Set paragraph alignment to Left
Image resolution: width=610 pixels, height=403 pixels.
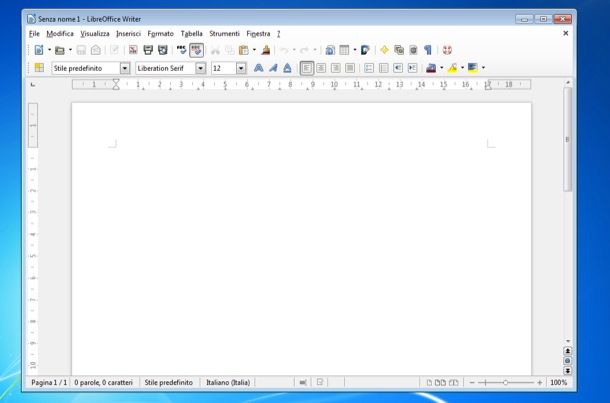(307, 68)
